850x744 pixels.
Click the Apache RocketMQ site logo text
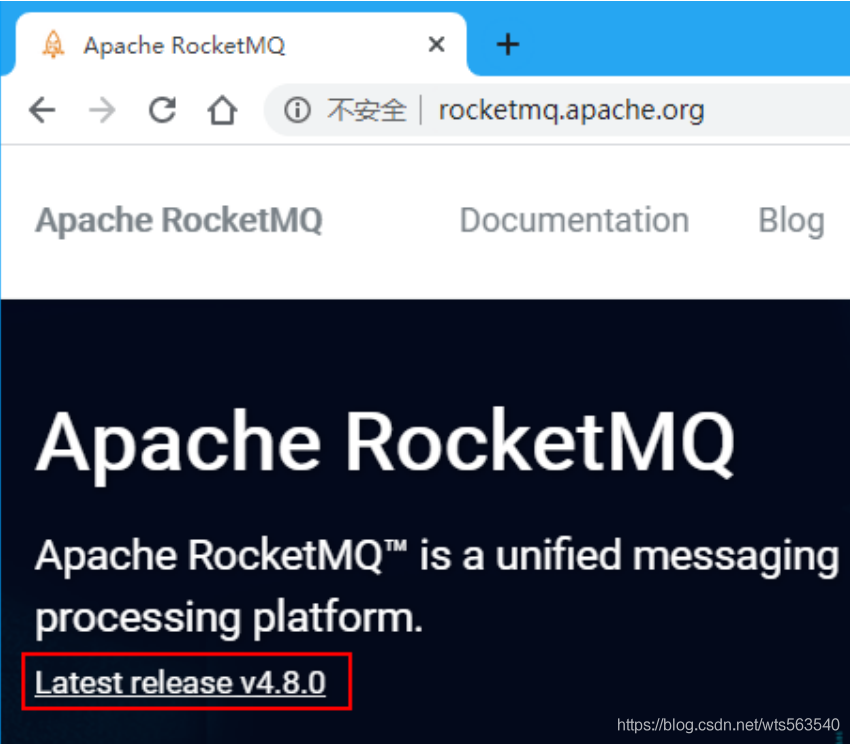point(179,221)
